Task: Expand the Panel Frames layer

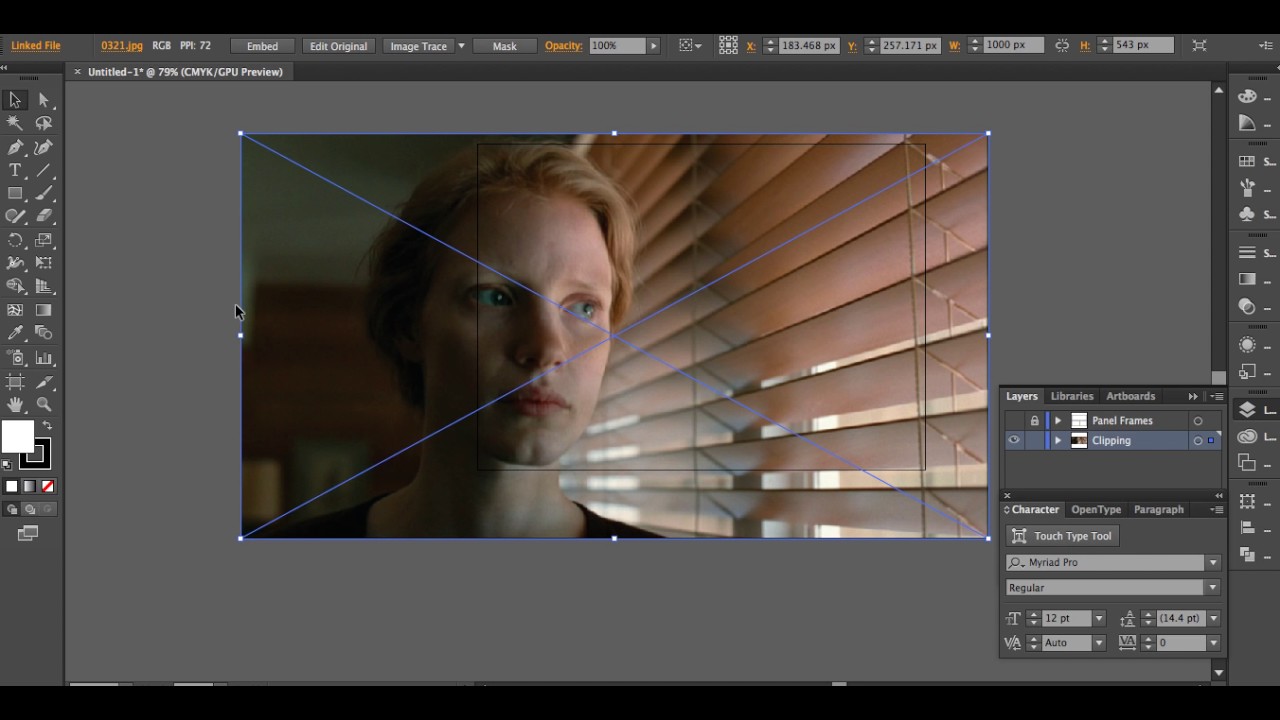Action: [1057, 421]
